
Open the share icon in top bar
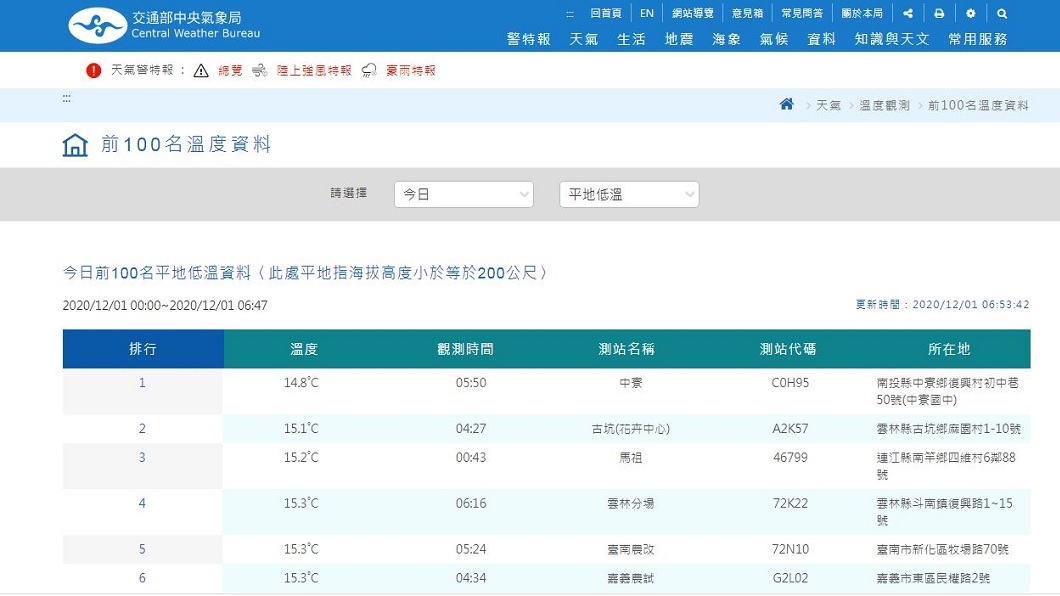[908, 14]
